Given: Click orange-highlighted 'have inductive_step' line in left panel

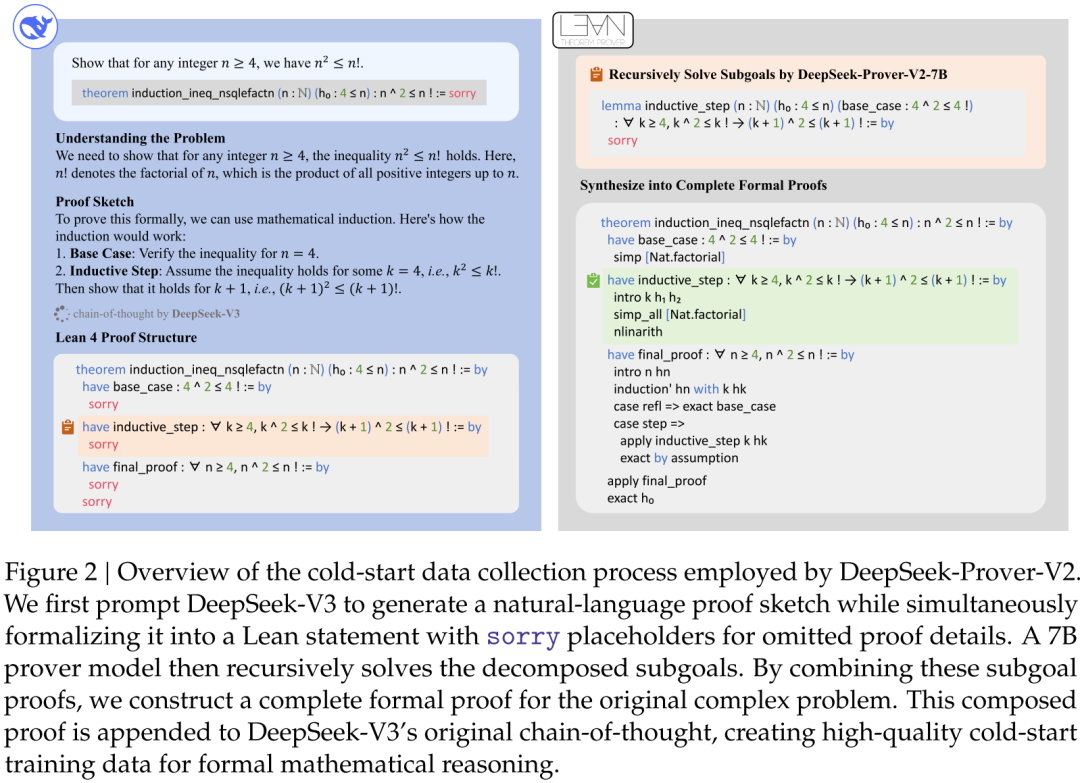Looking at the screenshot, I should tap(282, 427).
